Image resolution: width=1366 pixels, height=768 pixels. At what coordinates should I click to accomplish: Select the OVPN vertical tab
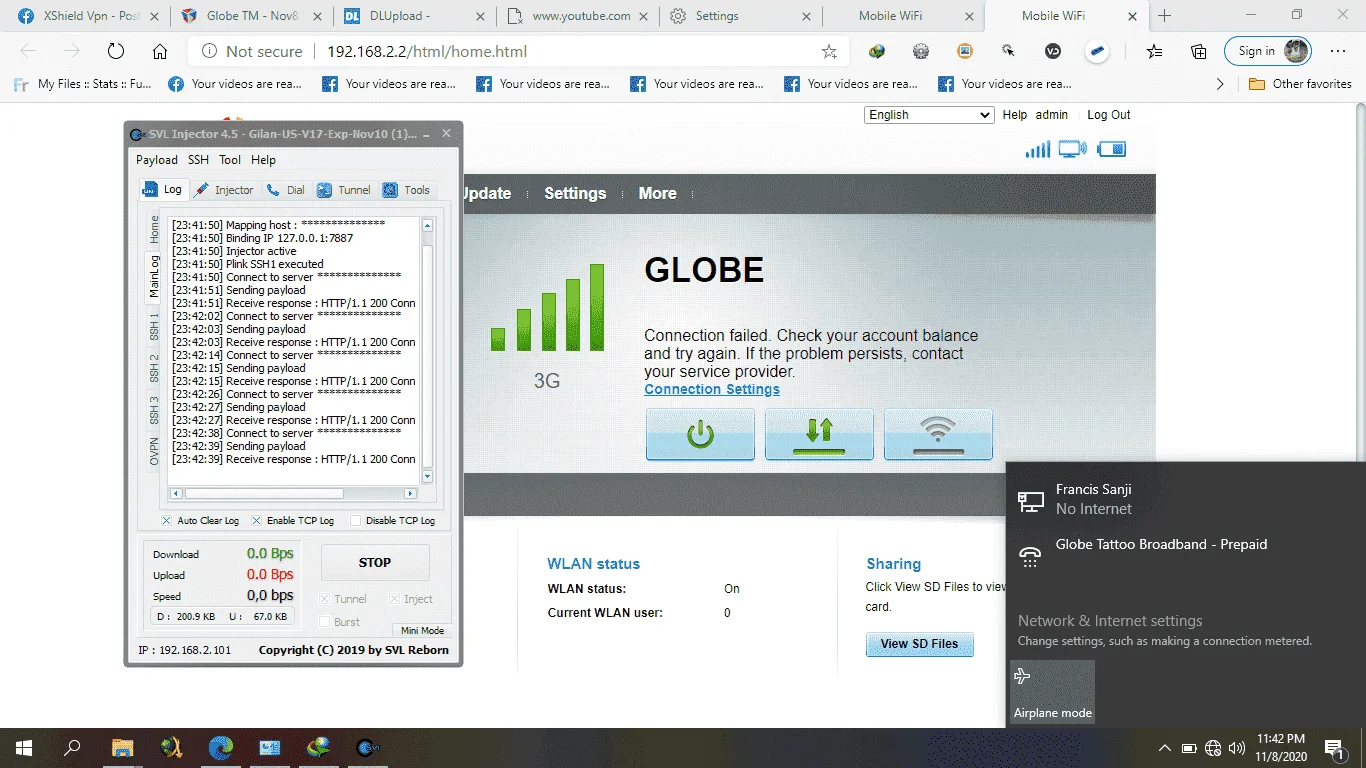[154, 451]
